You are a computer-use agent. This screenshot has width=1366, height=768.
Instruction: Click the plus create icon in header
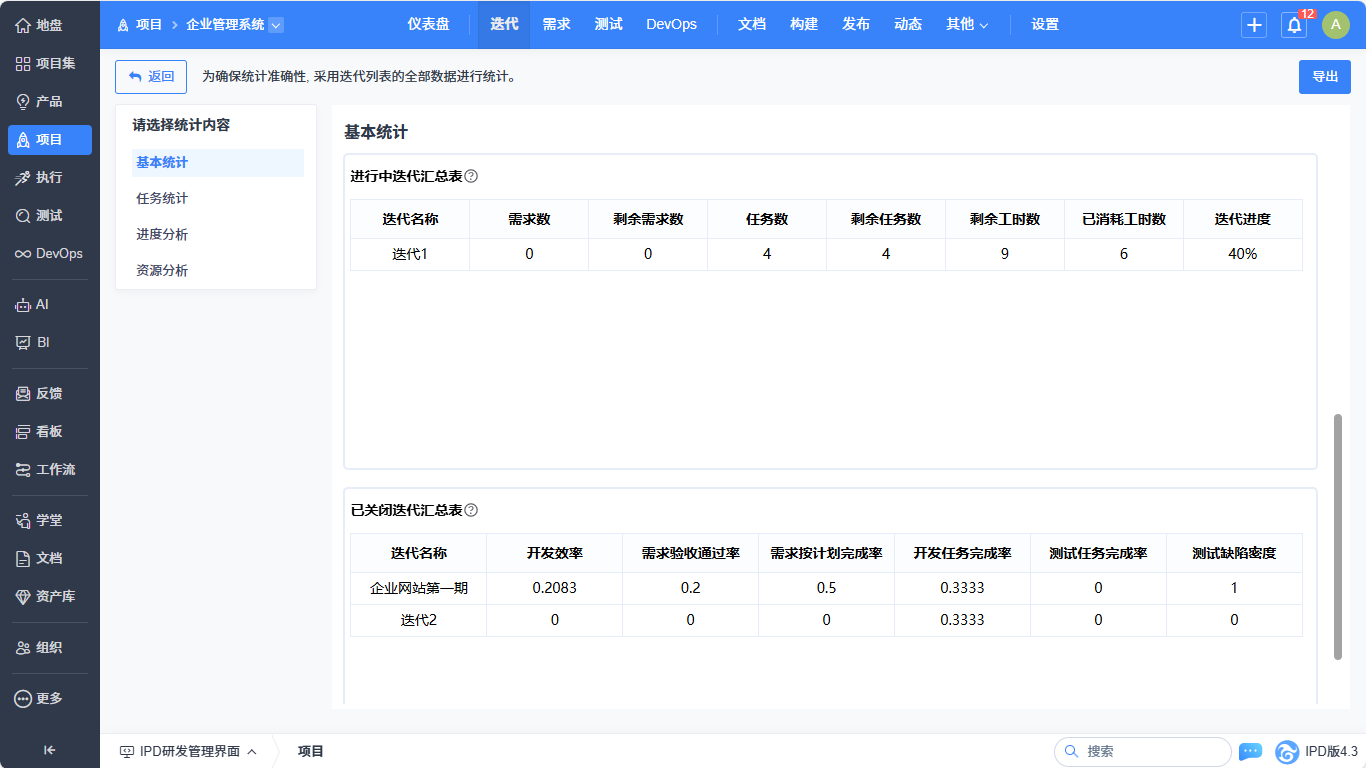coord(1253,25)
